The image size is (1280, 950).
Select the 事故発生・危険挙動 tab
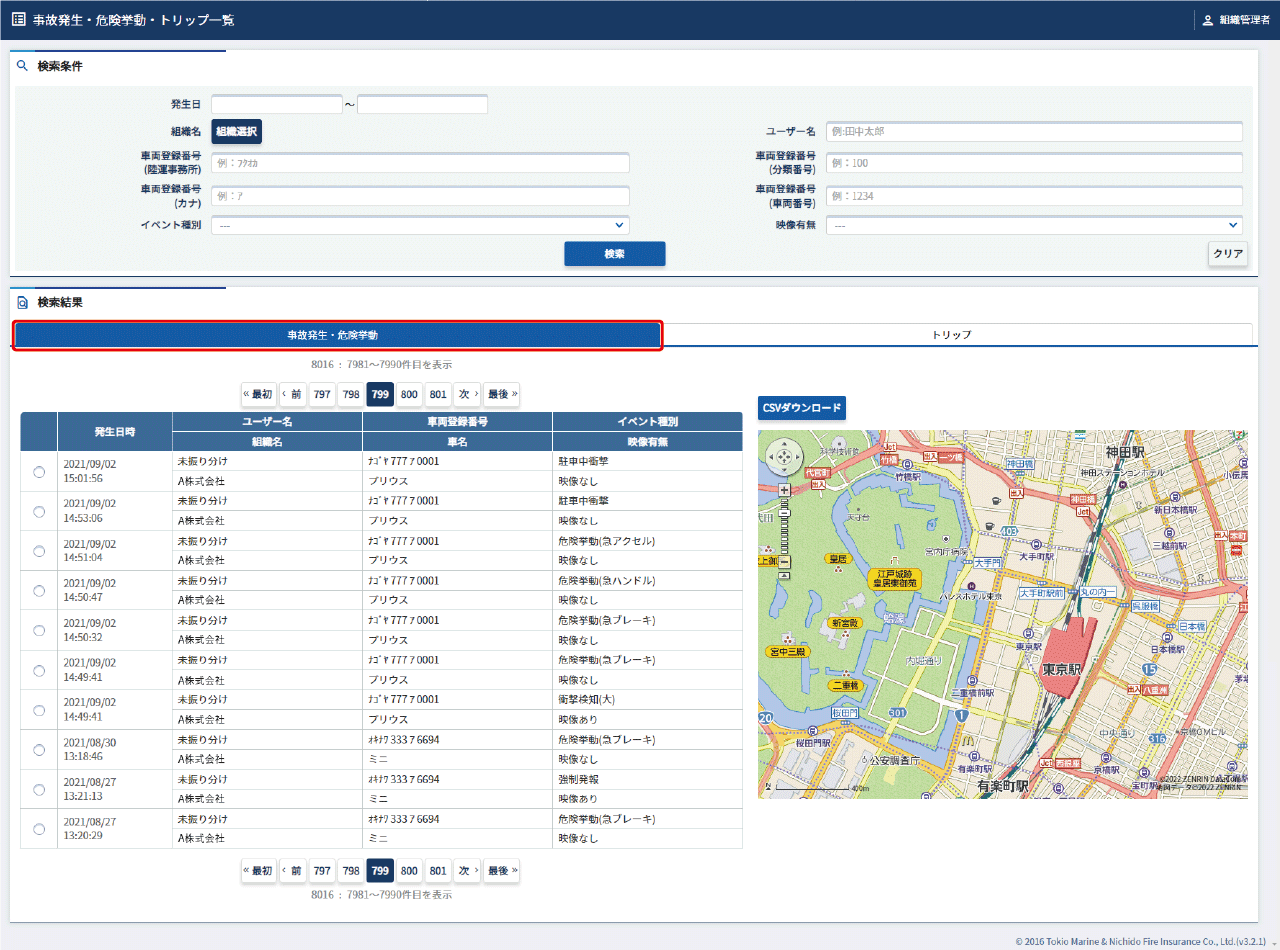[337, 335]
